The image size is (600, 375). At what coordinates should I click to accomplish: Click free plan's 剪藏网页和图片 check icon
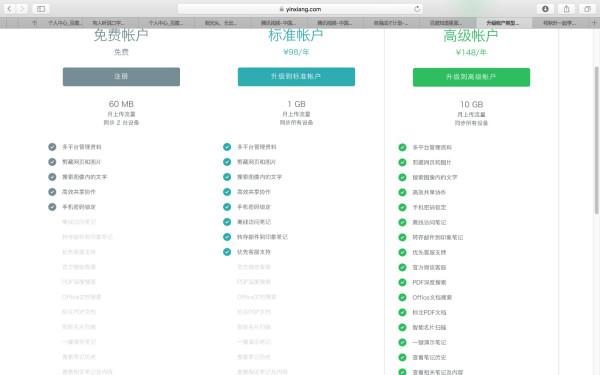(x=52, y=162)
